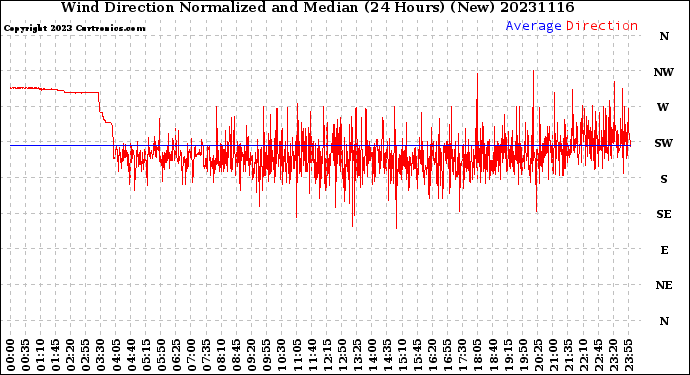
Task: Select the NW axis label
Action: coord(664,72)
